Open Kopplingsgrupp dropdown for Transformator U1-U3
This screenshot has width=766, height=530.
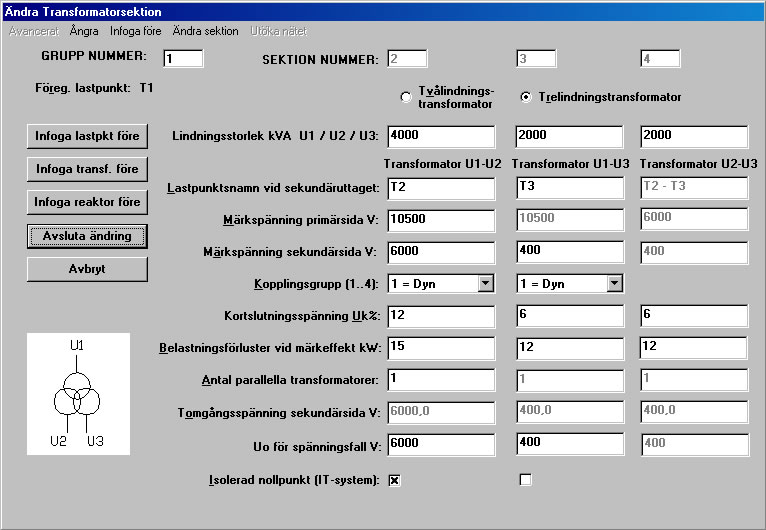(x=615, y=283)
